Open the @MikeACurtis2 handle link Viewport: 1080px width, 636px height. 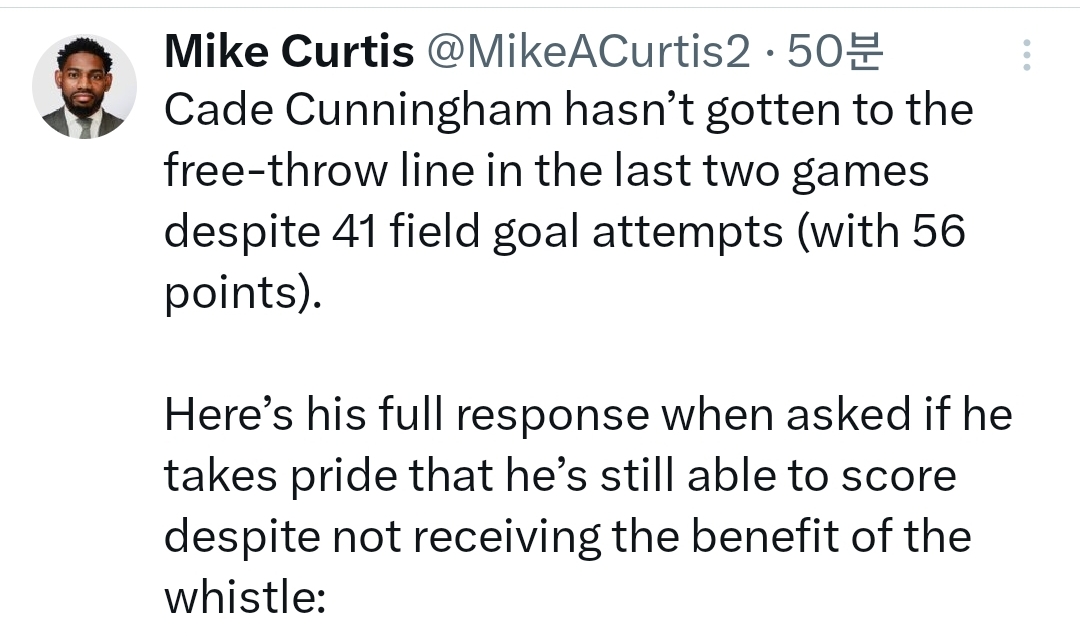[x=588, y=53]
